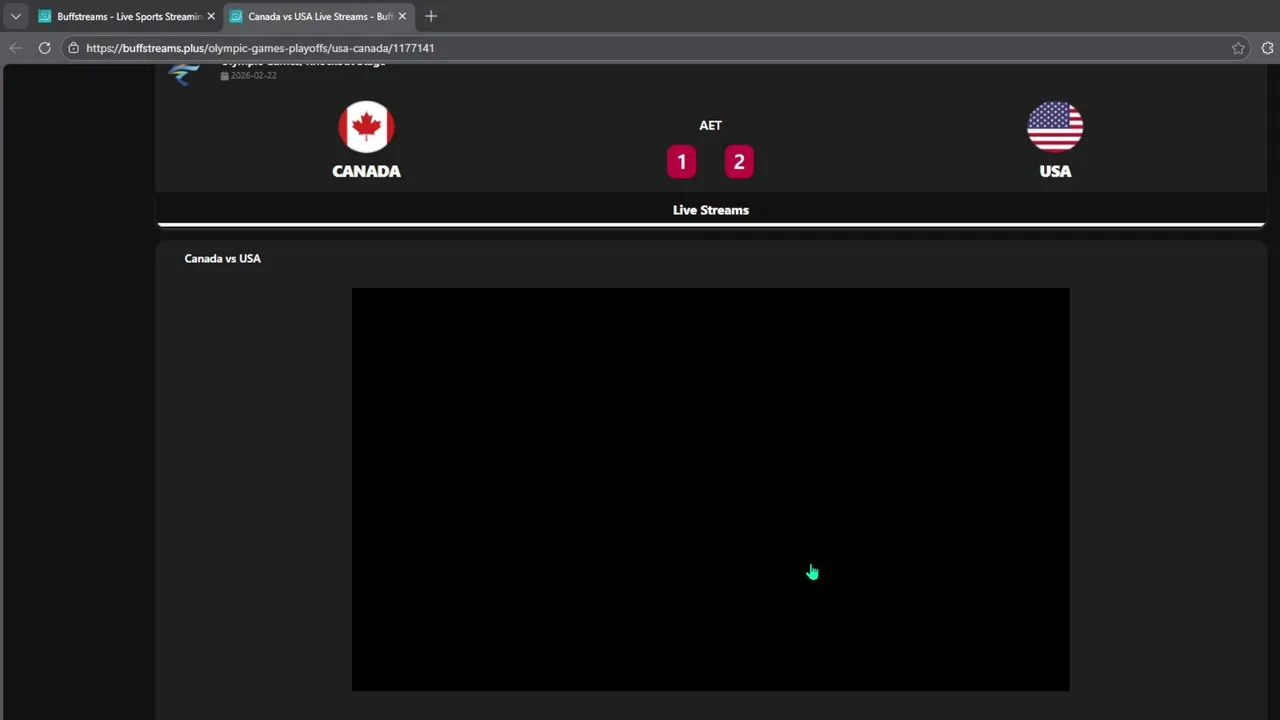Screen dimensions: 1280x720
Task: Click the USA flag icon
Action: point(1055,127)
